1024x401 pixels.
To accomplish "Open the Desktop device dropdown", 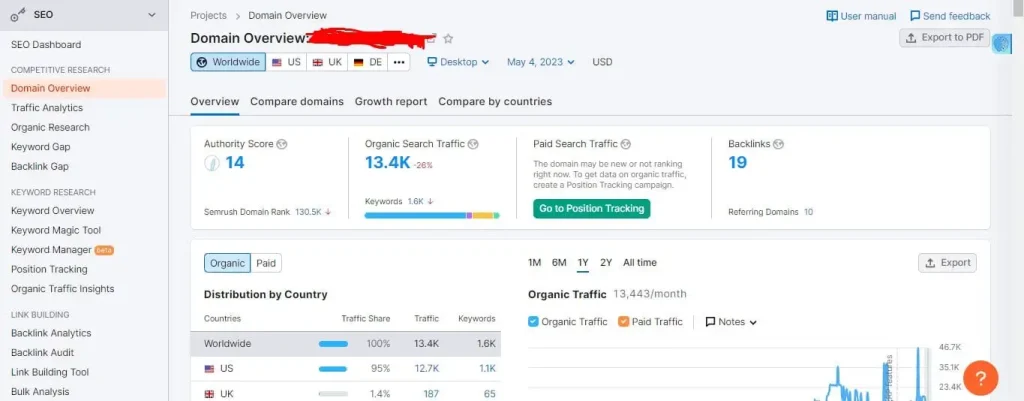I will [458, 62].
